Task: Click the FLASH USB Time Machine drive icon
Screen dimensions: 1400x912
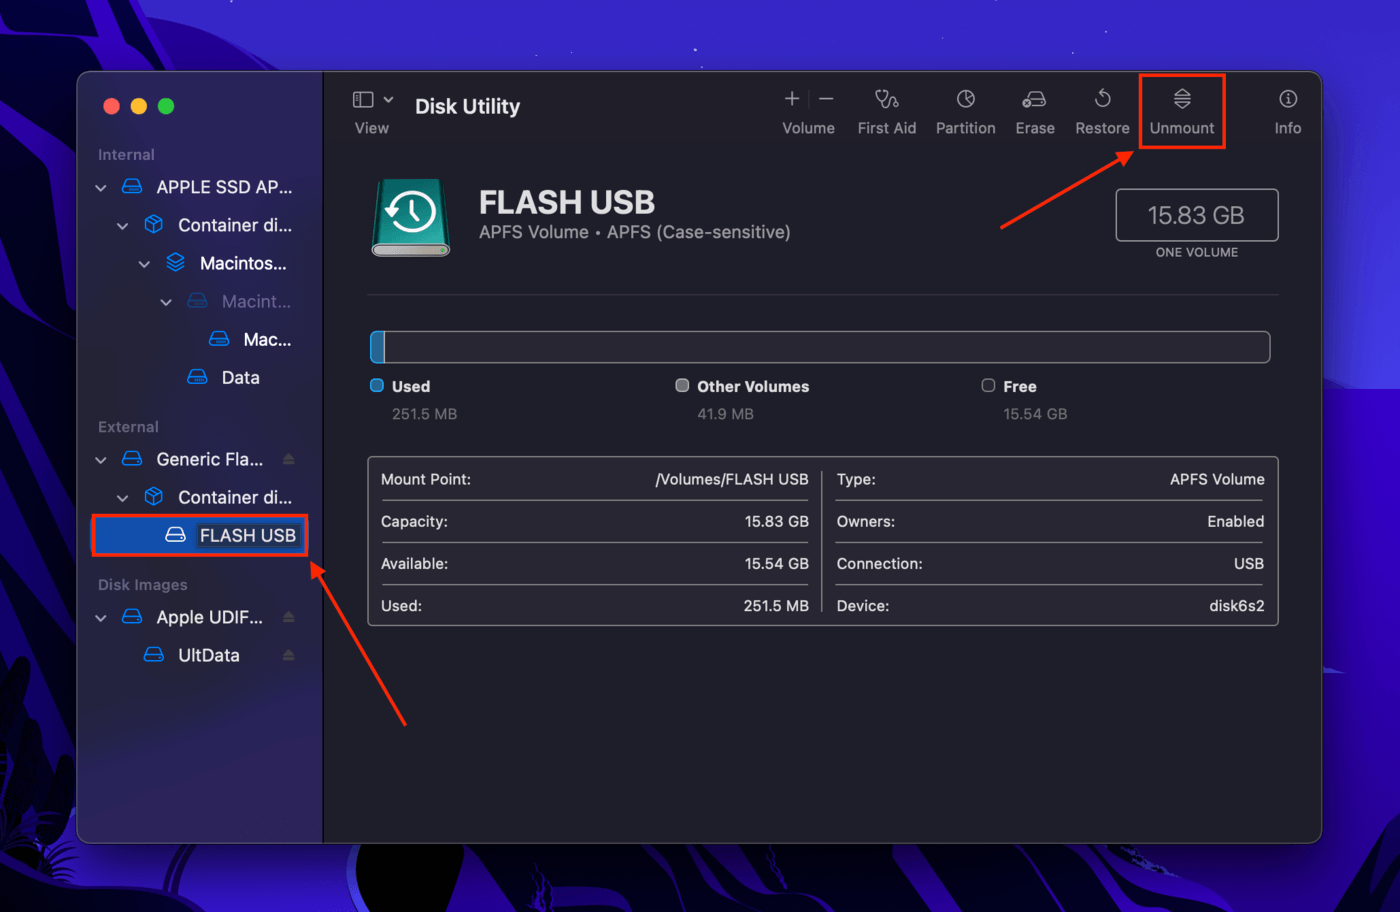Action: pyautogui.click(x=411, y=217)
